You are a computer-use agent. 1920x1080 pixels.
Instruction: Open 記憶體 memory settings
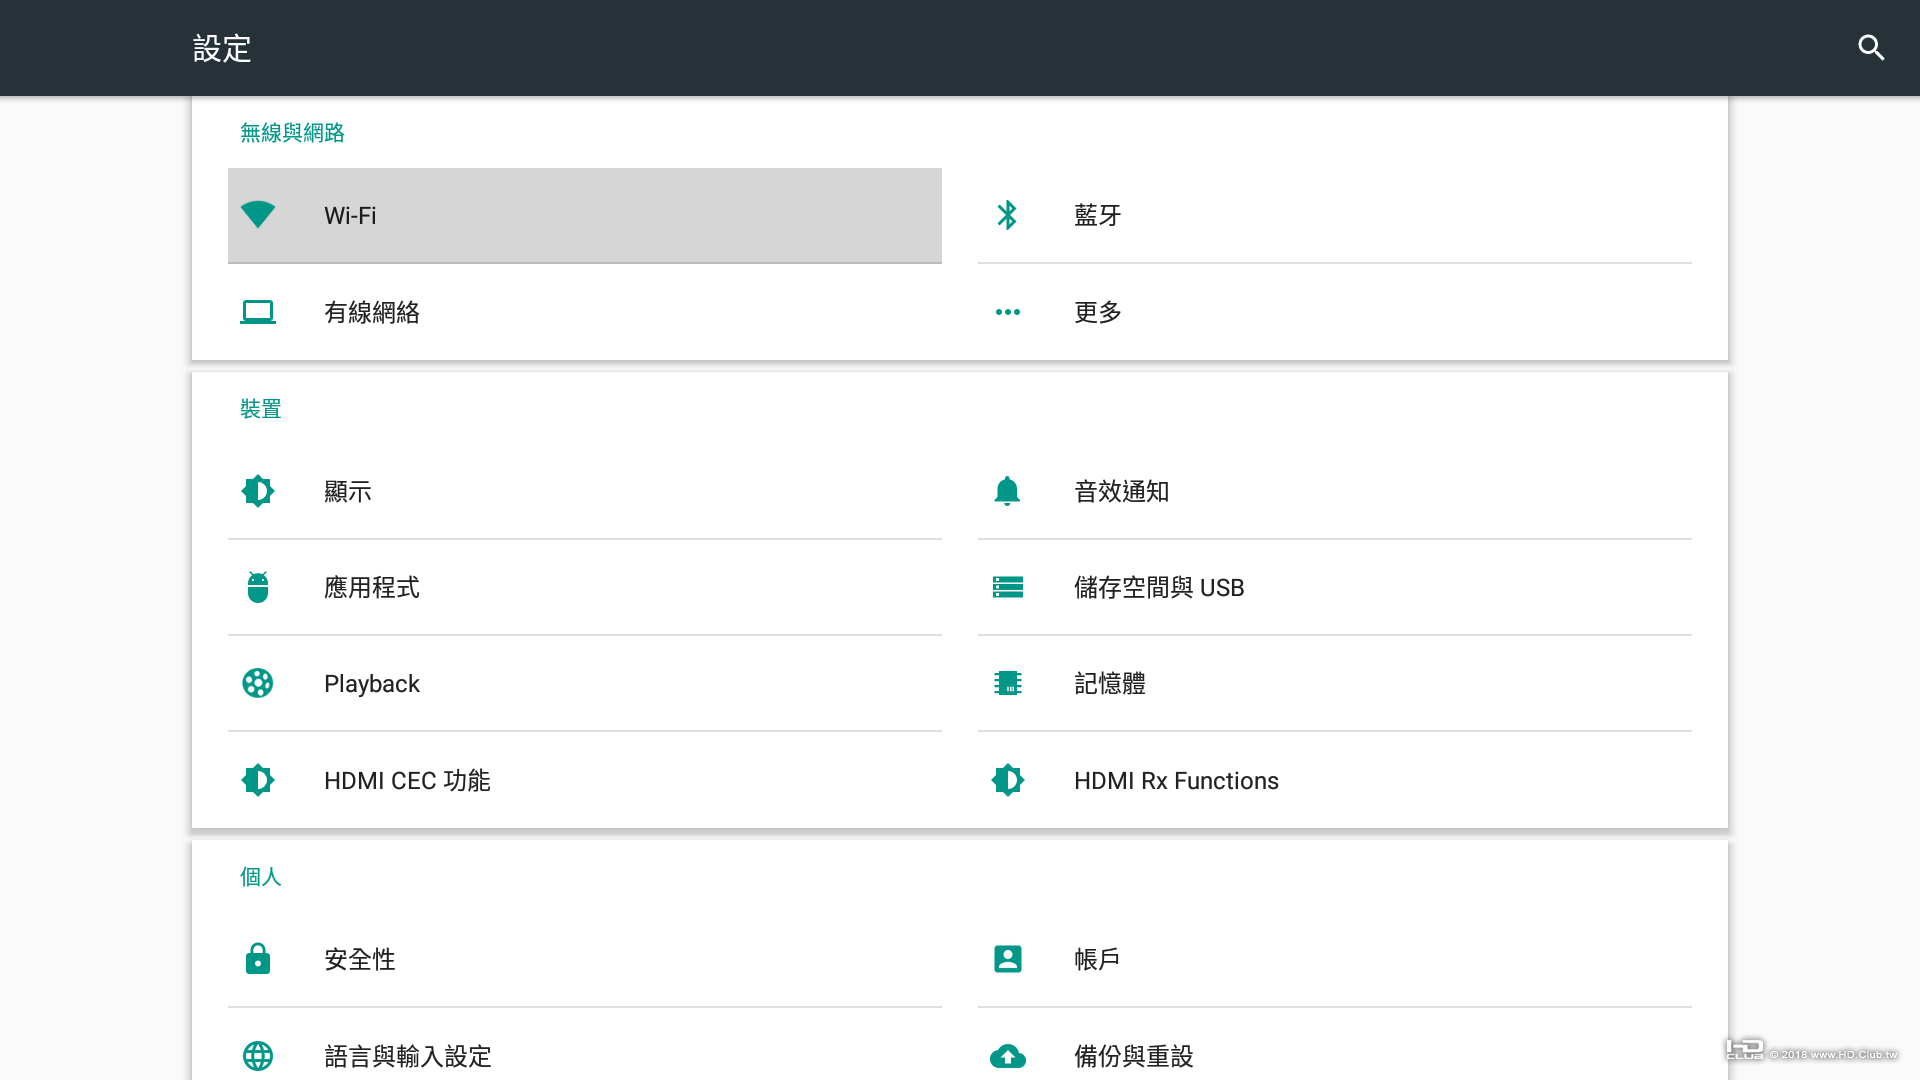click(1335, 683)
